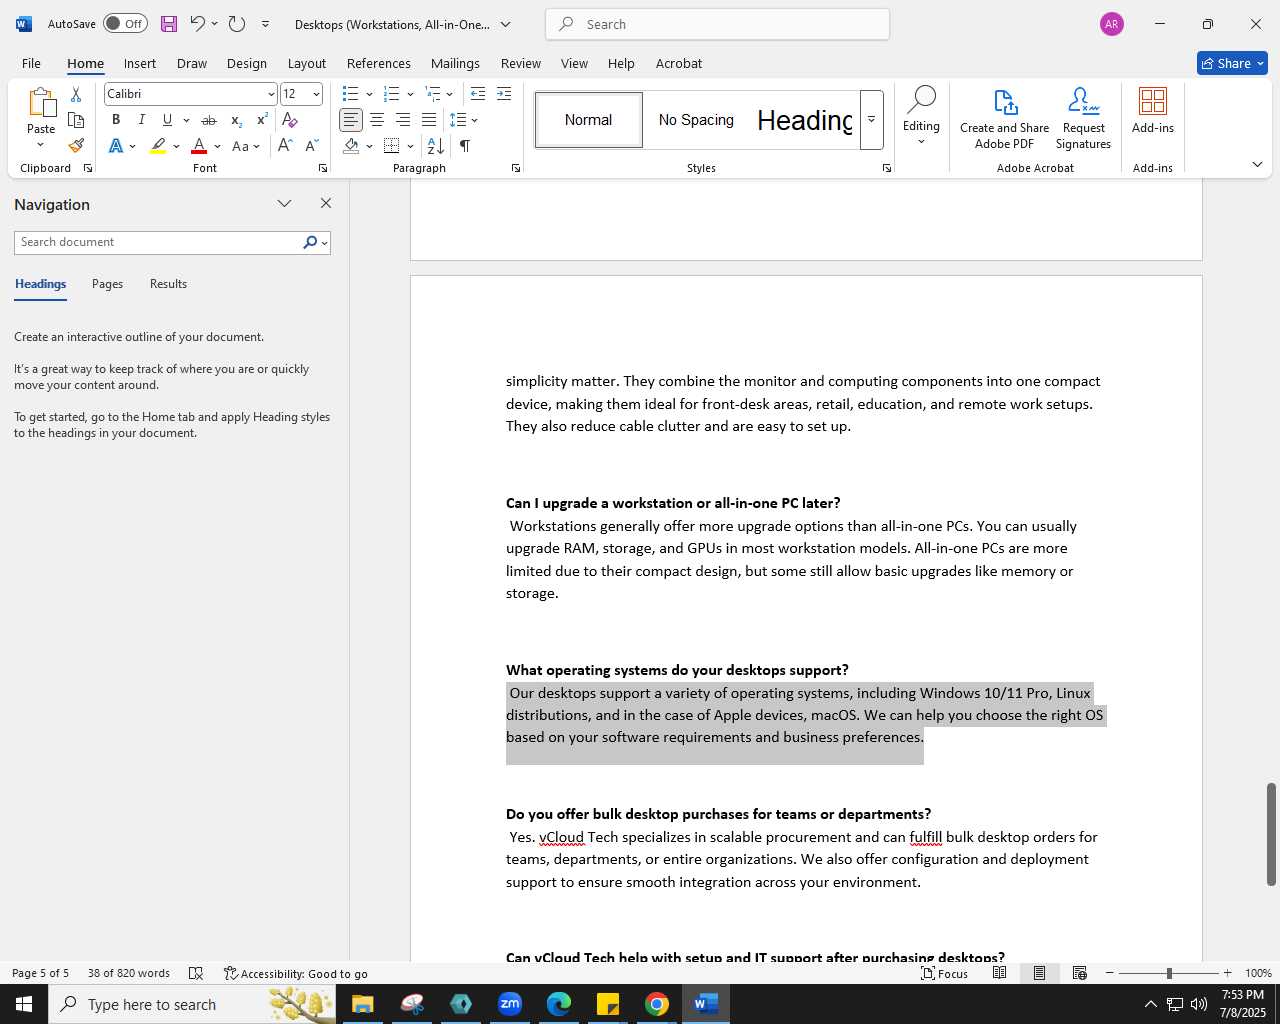Click the Share button
The image size is (1280, 1024).
(1232, 63)
